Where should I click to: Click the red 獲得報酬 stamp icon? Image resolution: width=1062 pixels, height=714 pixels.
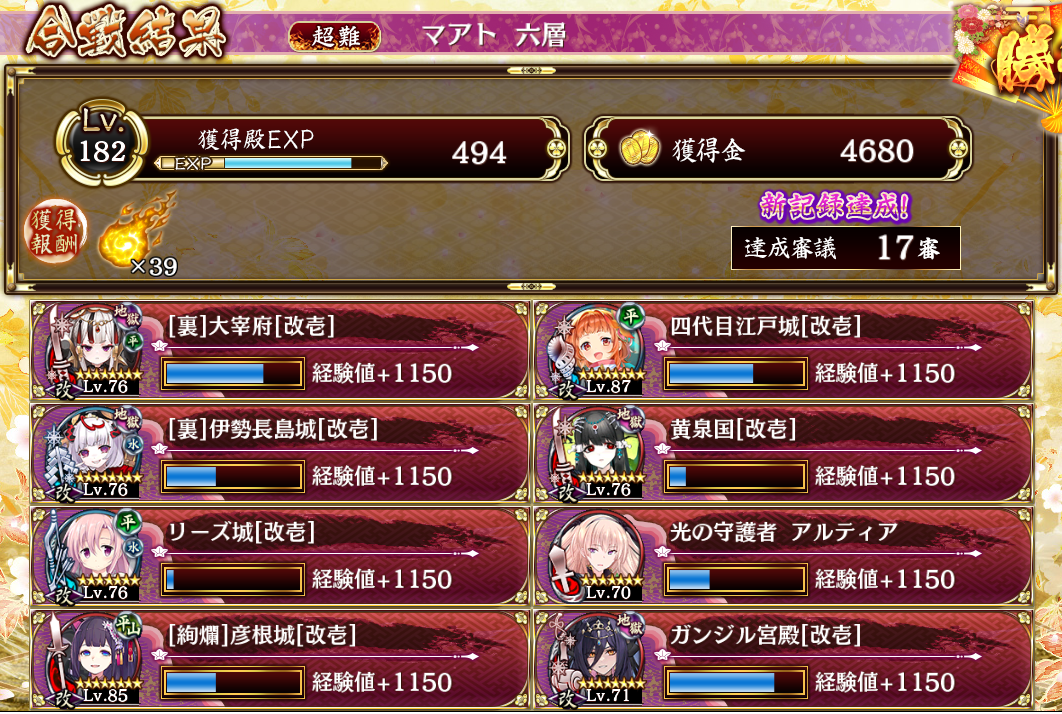coord(55,230)
